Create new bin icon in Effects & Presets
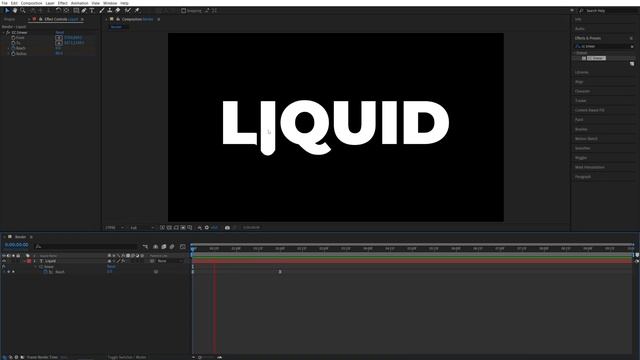Viewport: 640px width, 360px height. click(632, 64)
